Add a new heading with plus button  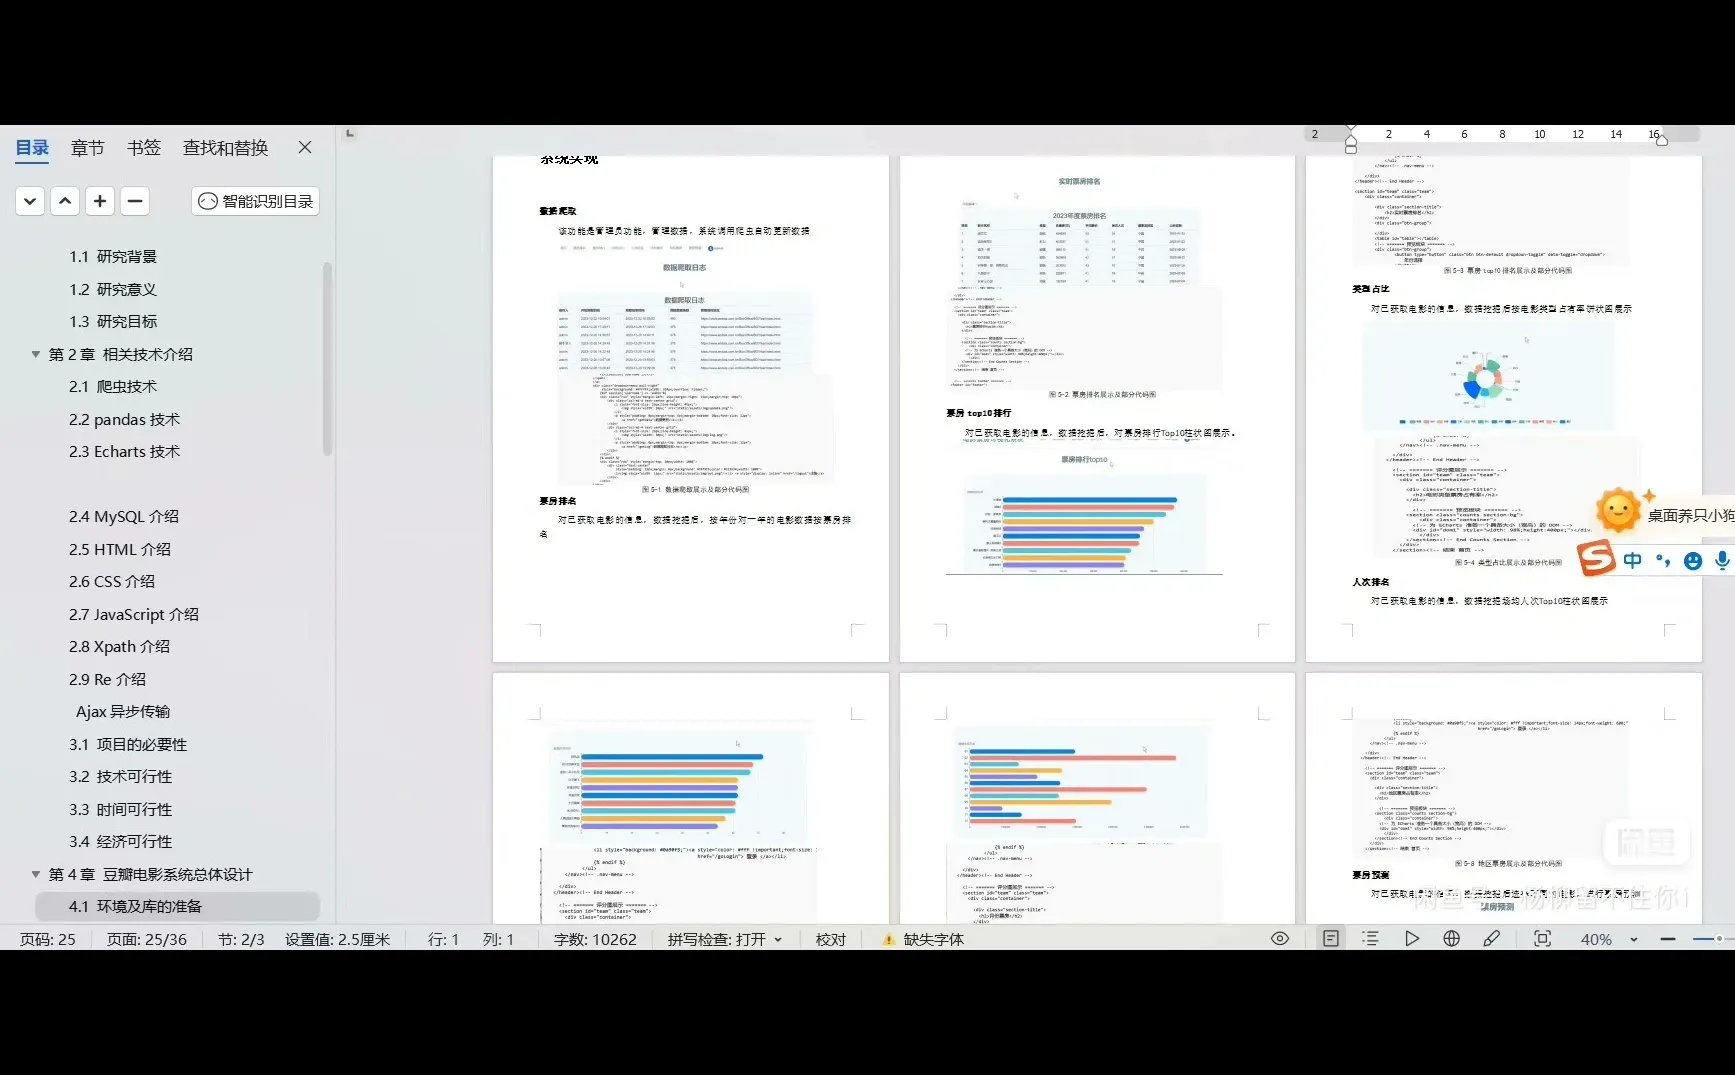pos(100,201)
